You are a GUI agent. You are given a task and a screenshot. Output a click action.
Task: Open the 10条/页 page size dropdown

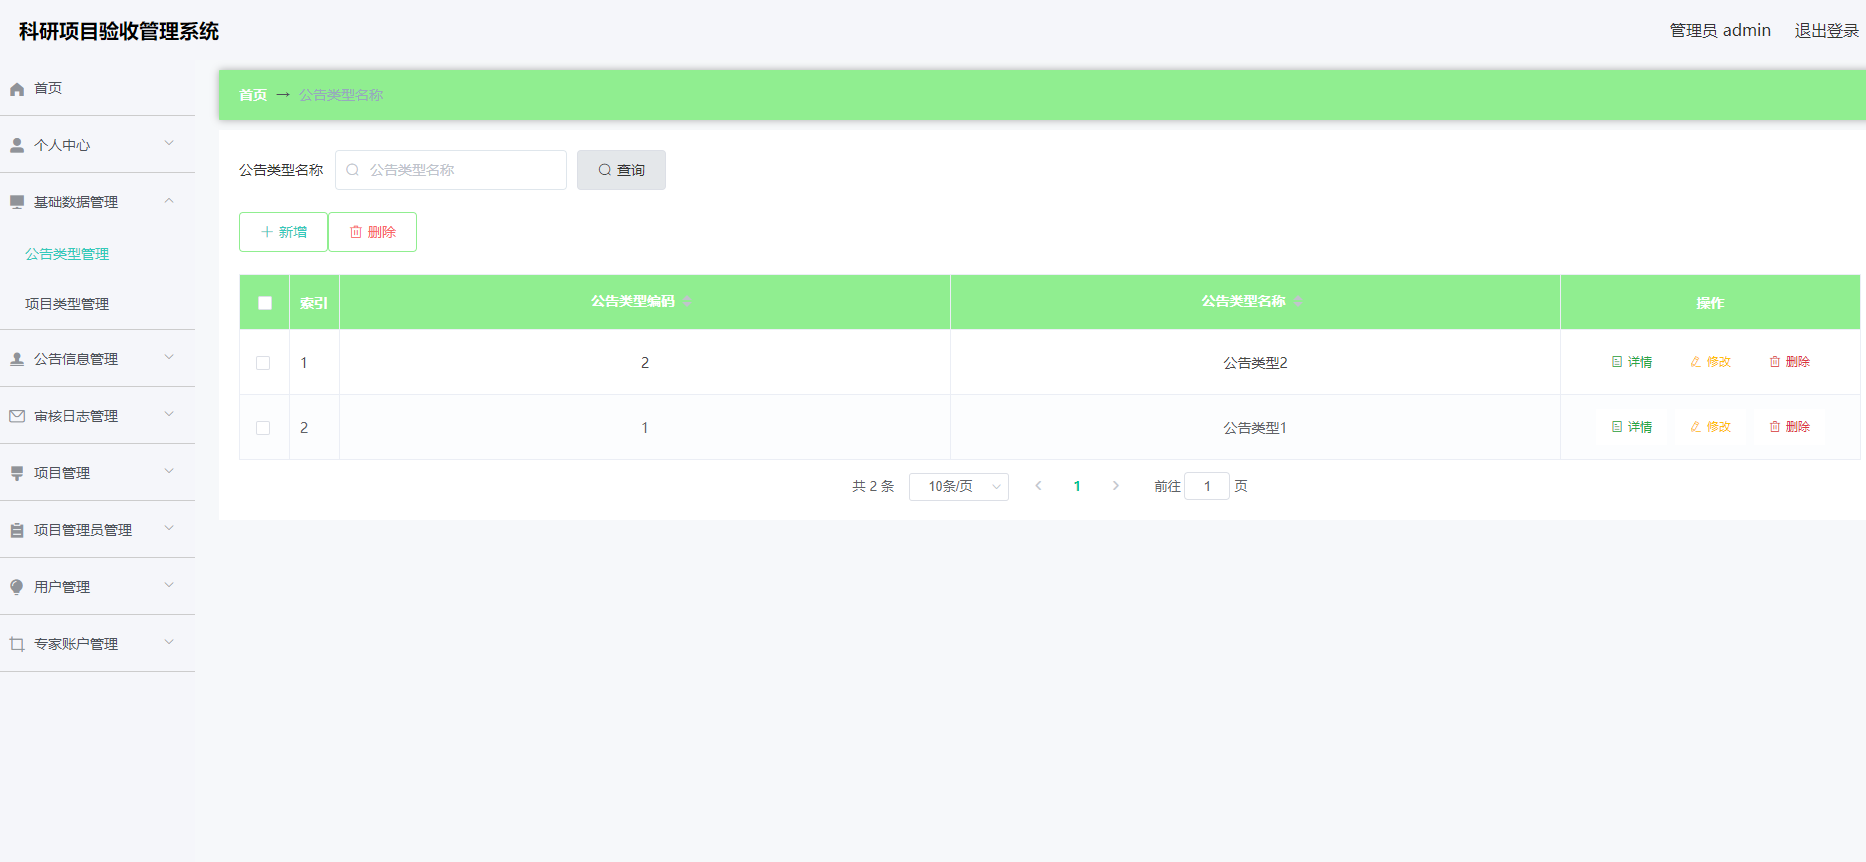(958, 487)
